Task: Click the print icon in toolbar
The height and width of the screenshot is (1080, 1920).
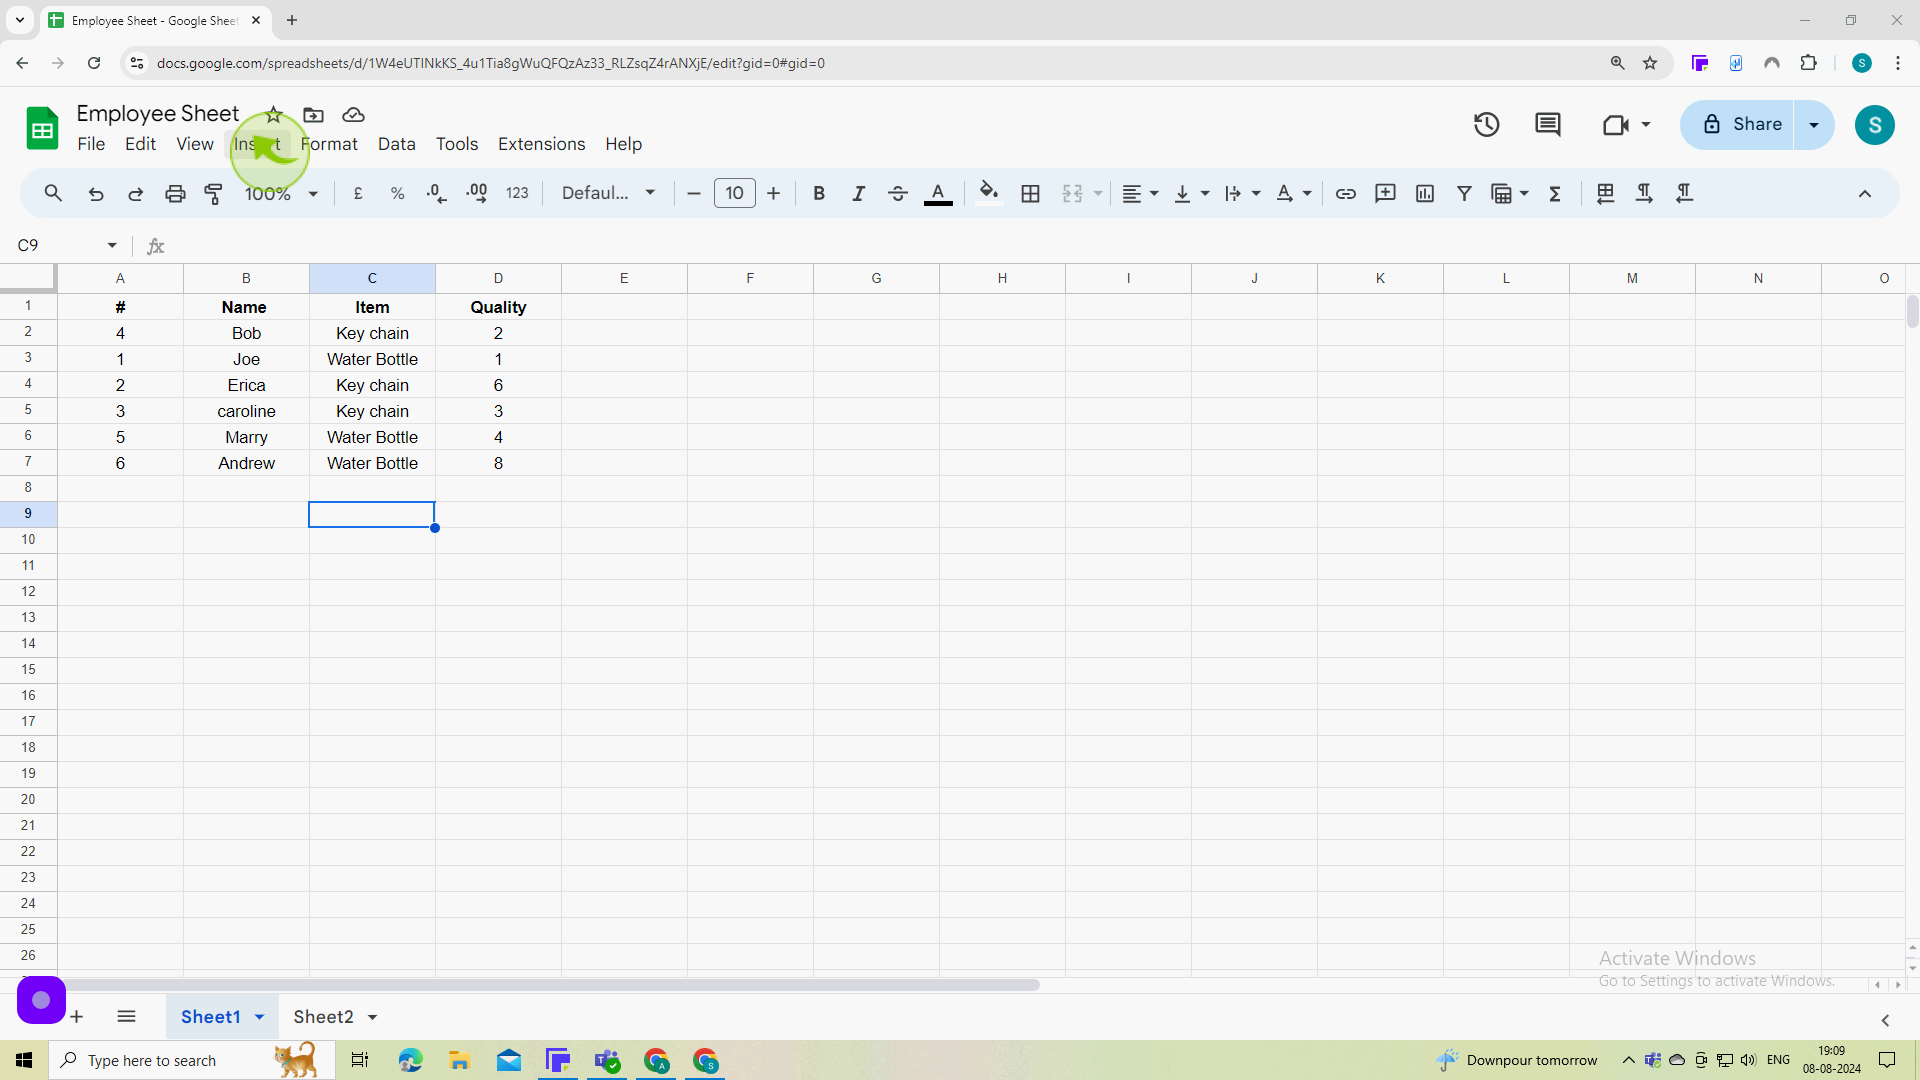Action: (x=175, y=194)
